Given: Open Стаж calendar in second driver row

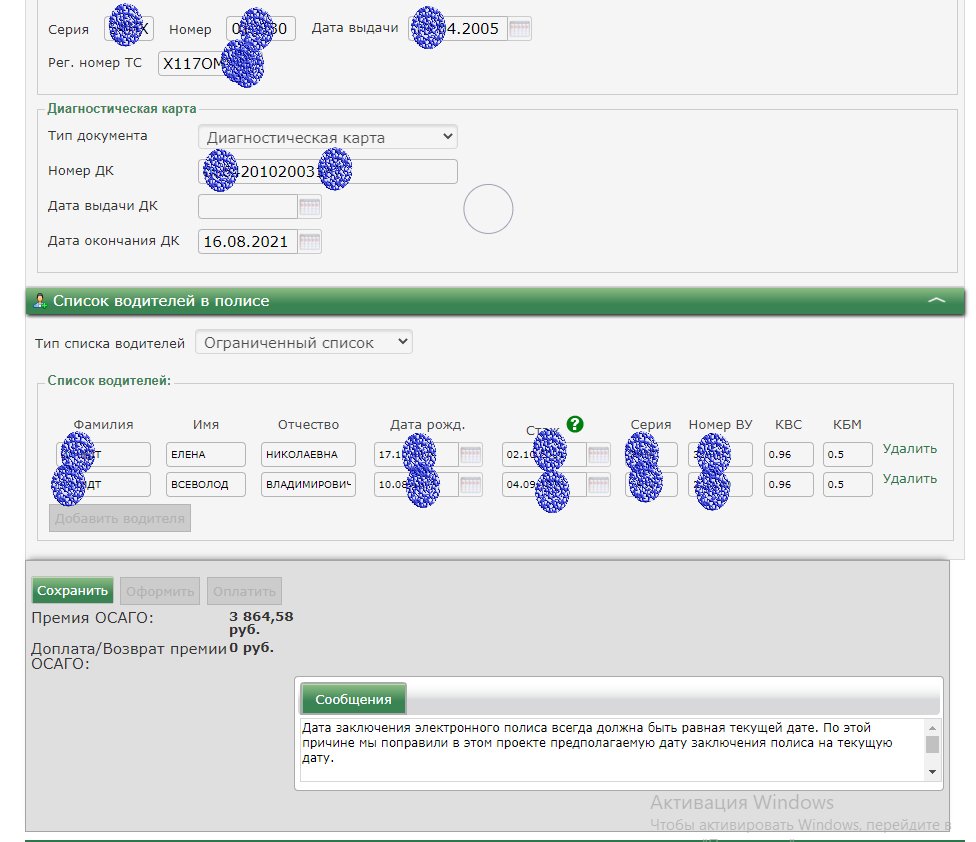Looking at the screenshot, I should click(598, 485).
